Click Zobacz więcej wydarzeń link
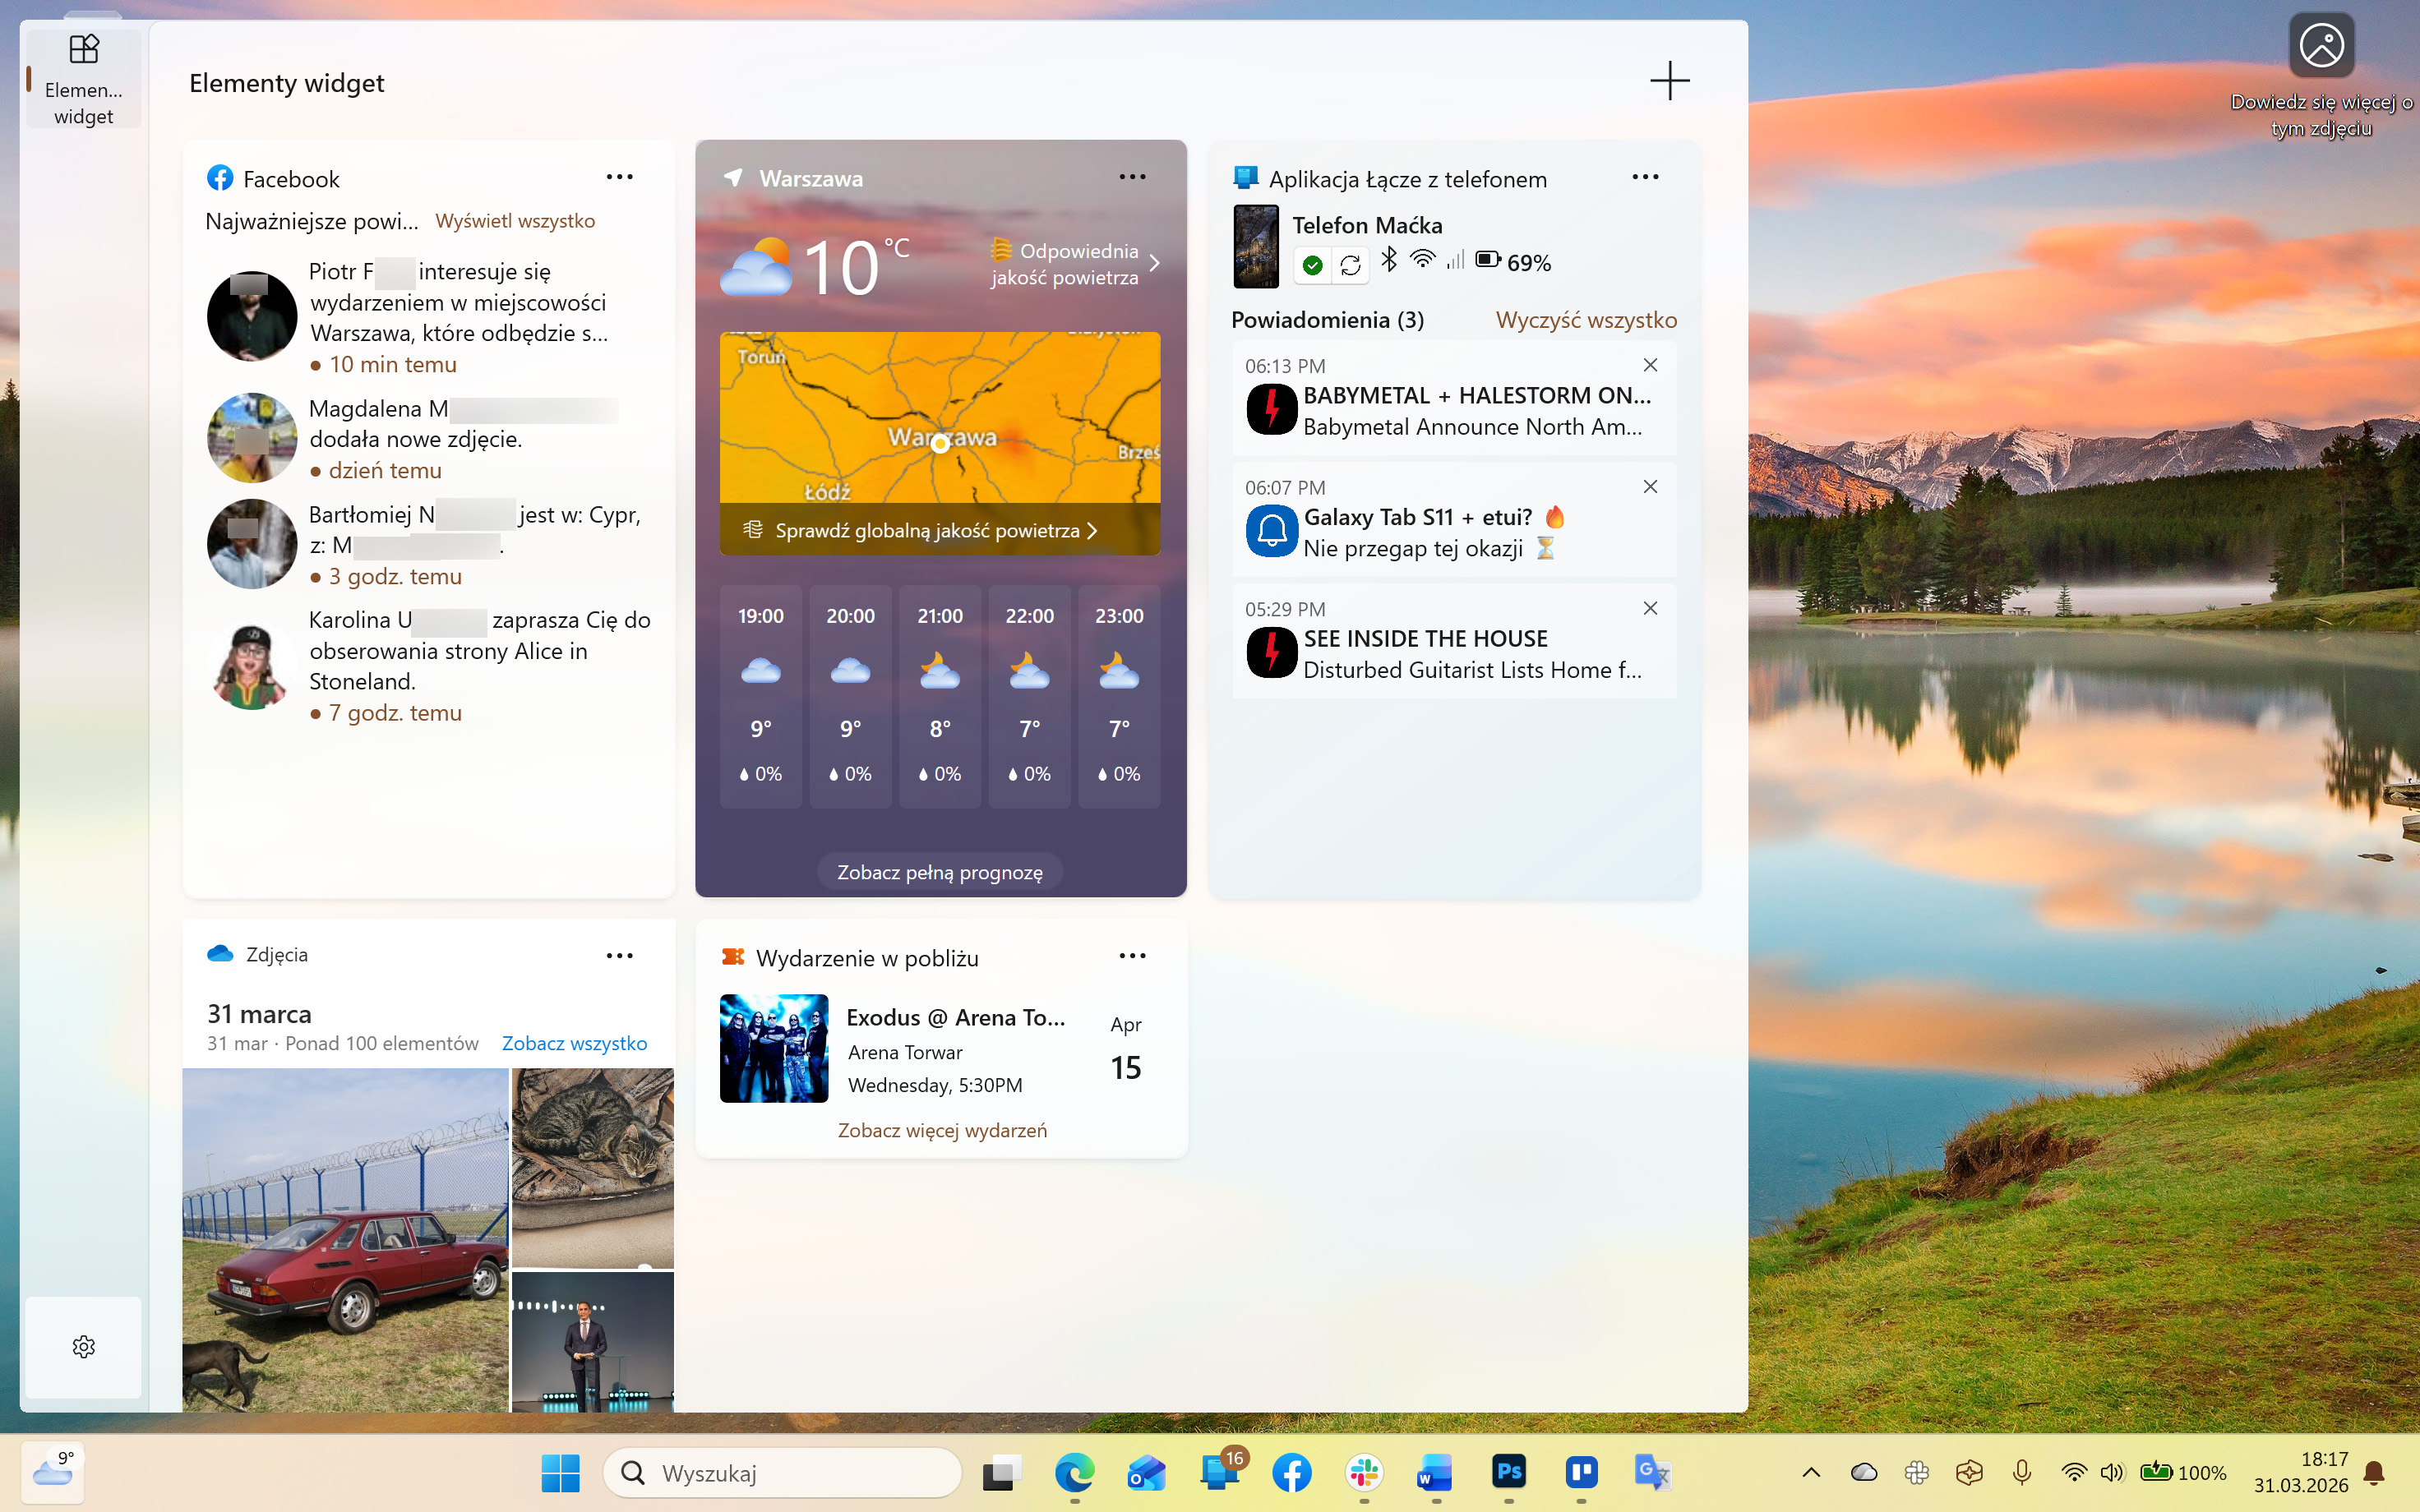 942,1130
